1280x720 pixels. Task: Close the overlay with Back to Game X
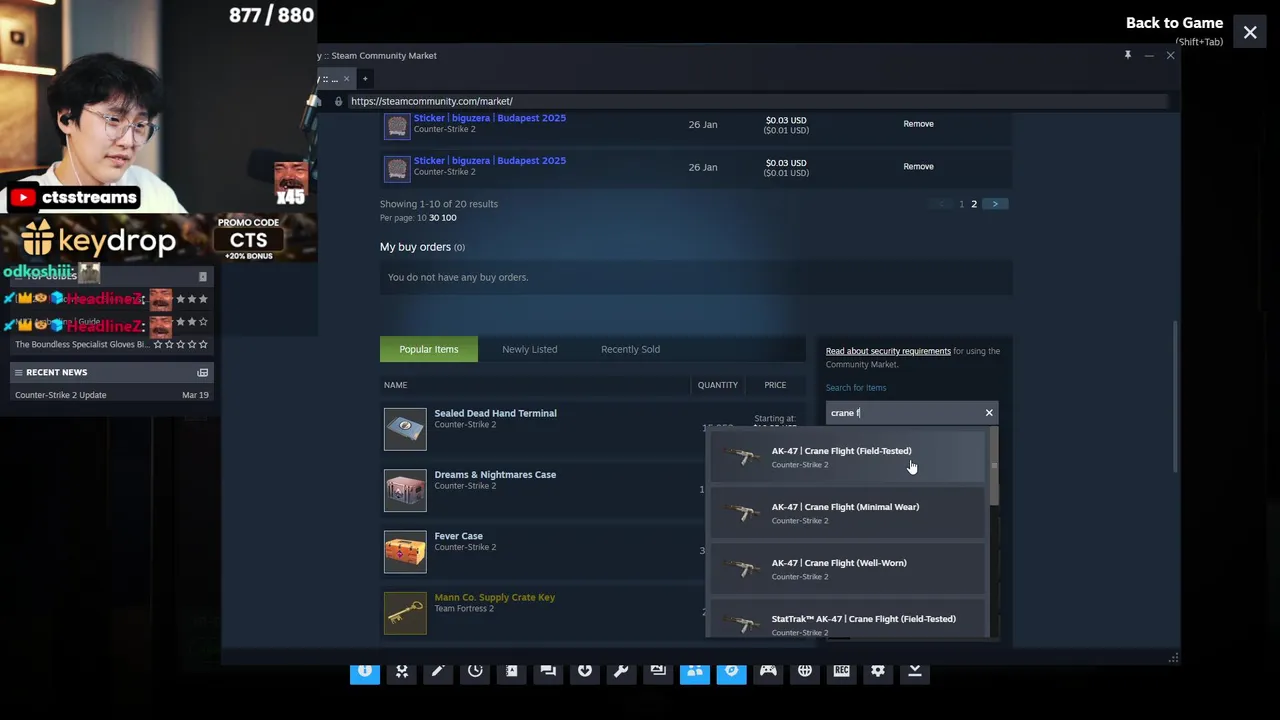click(x=1250, y=32)
